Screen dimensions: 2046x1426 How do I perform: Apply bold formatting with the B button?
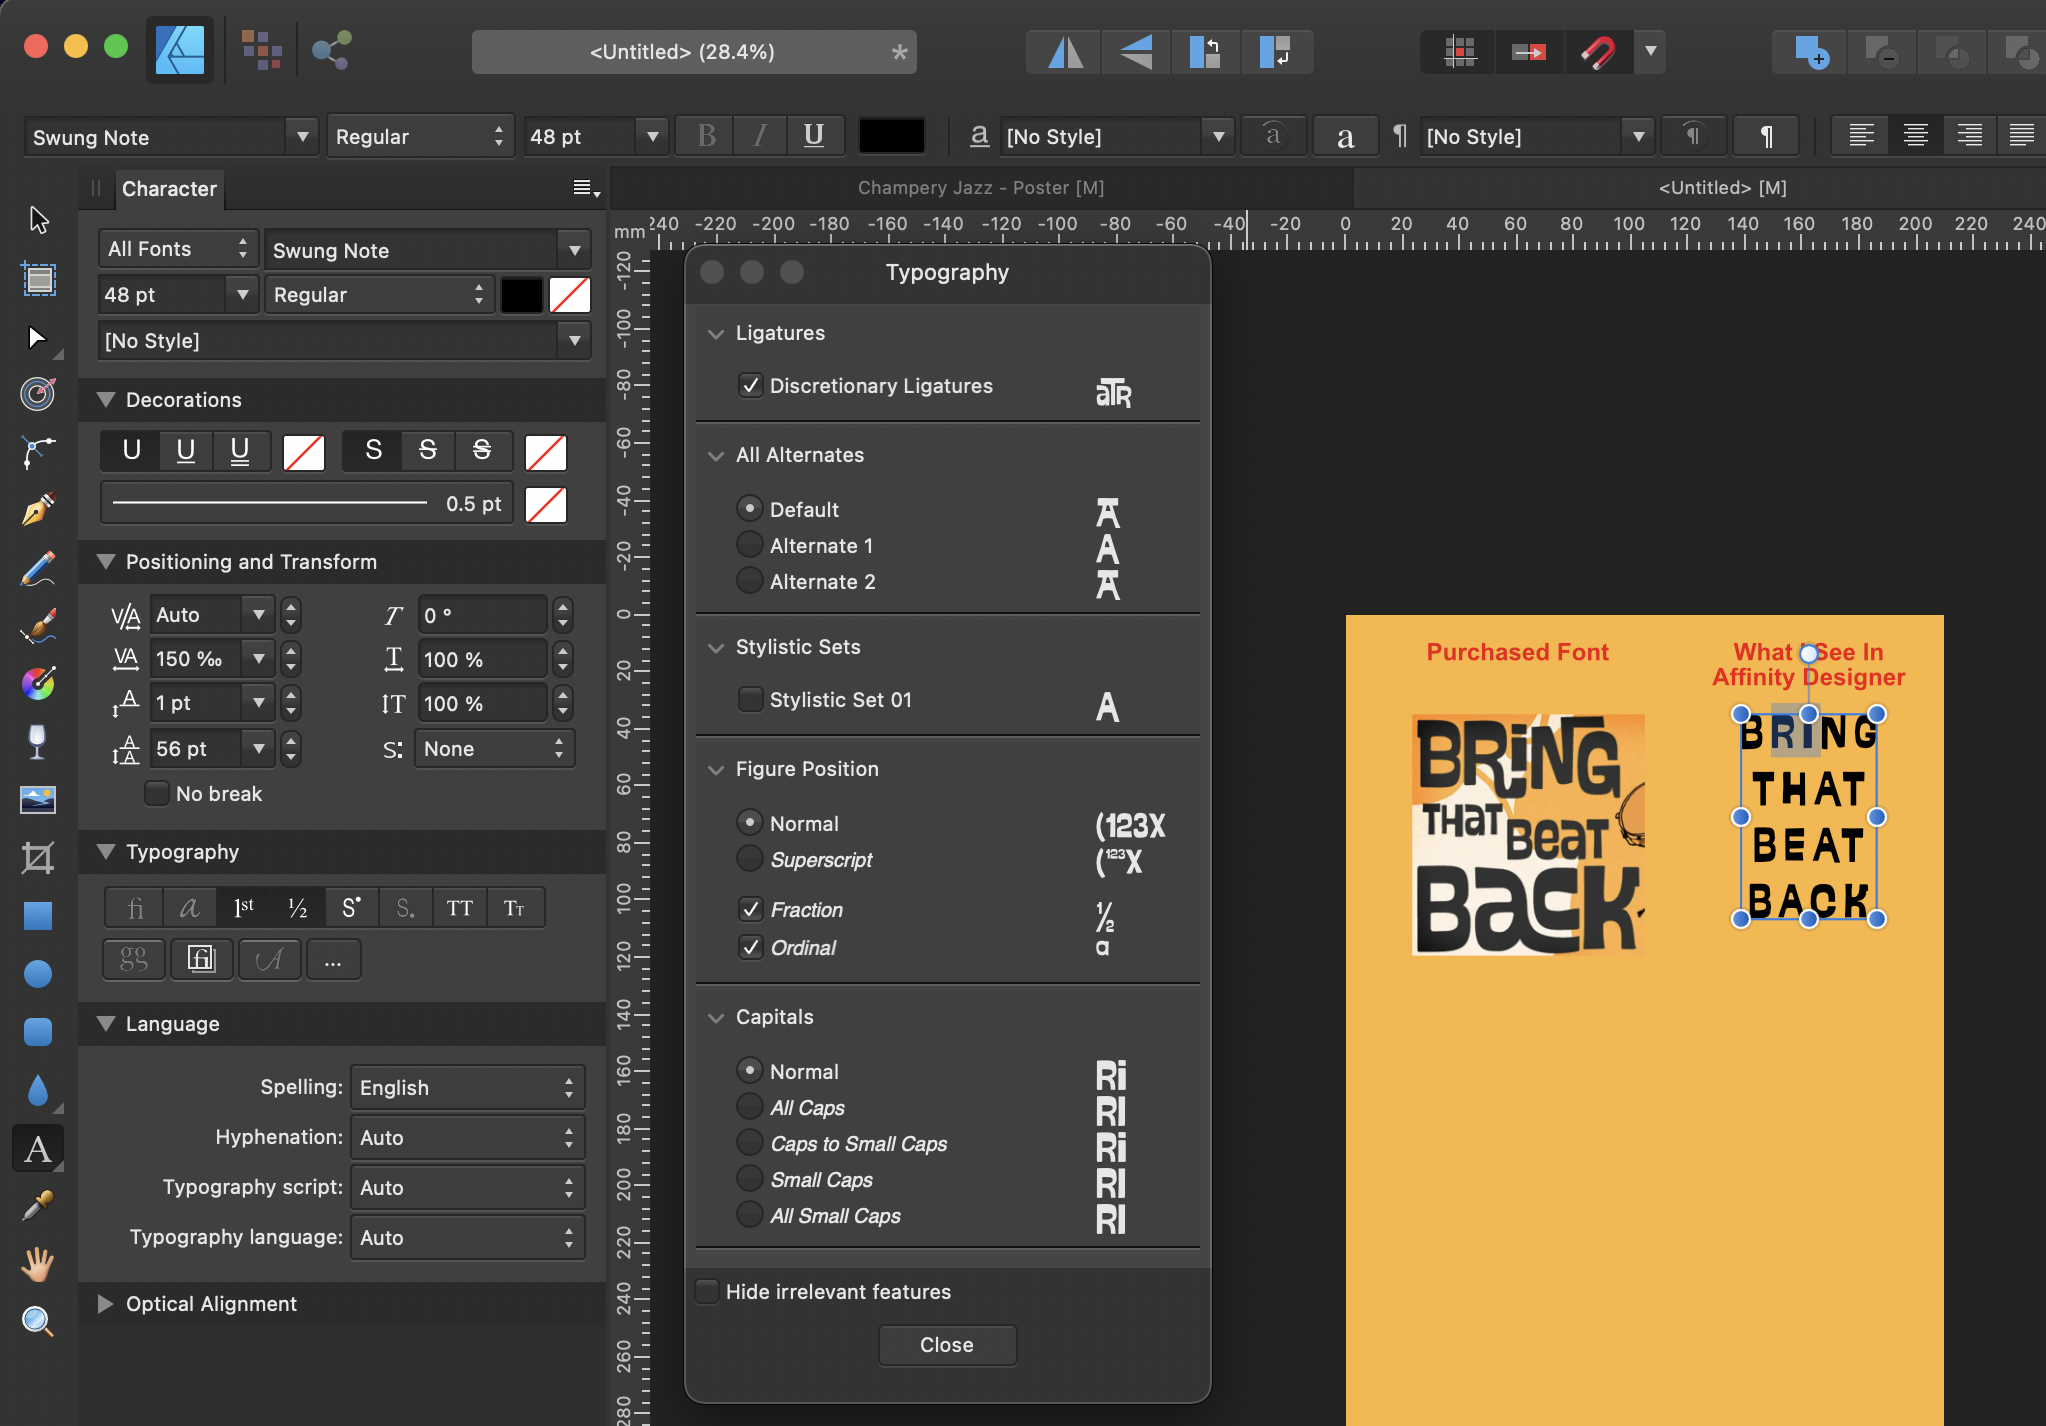coord(705,135)
